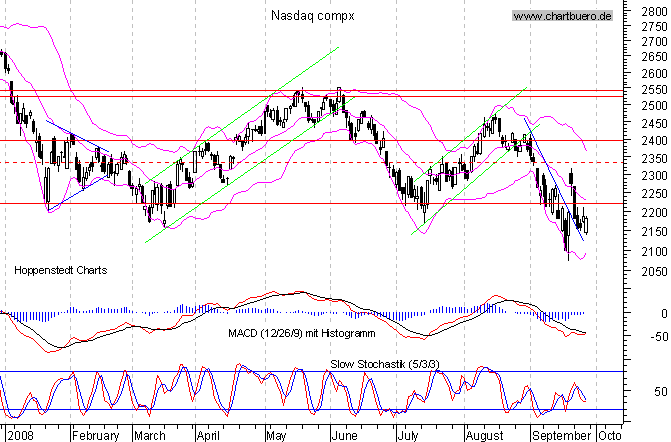The height and width of the screenshot is (442, 671).
Task: Click the 2450 price axis value
Action: [655, 124]
